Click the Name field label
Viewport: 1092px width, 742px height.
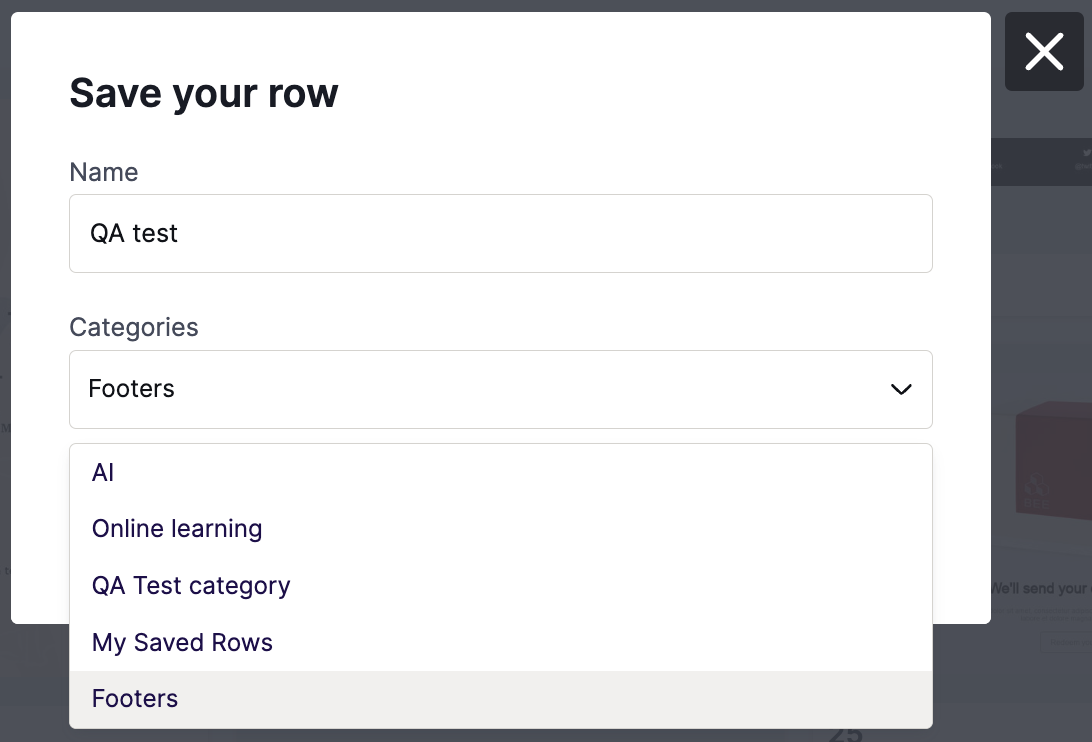(104, 172)
